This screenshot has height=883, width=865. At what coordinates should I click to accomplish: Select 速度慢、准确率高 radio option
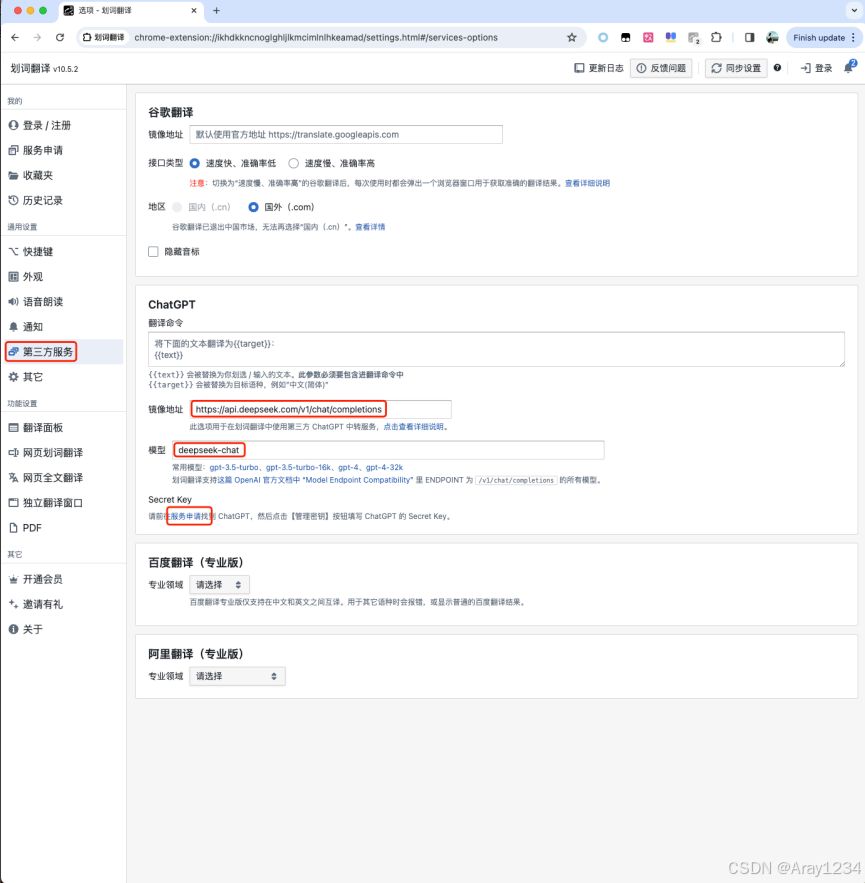tap(293, 163)
